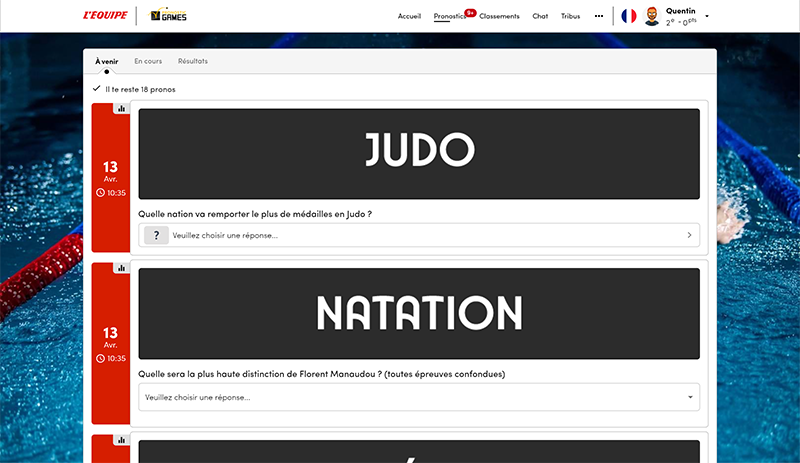Click the 9+ notification badge on Pronostics
800x463 pixels.
470,13
